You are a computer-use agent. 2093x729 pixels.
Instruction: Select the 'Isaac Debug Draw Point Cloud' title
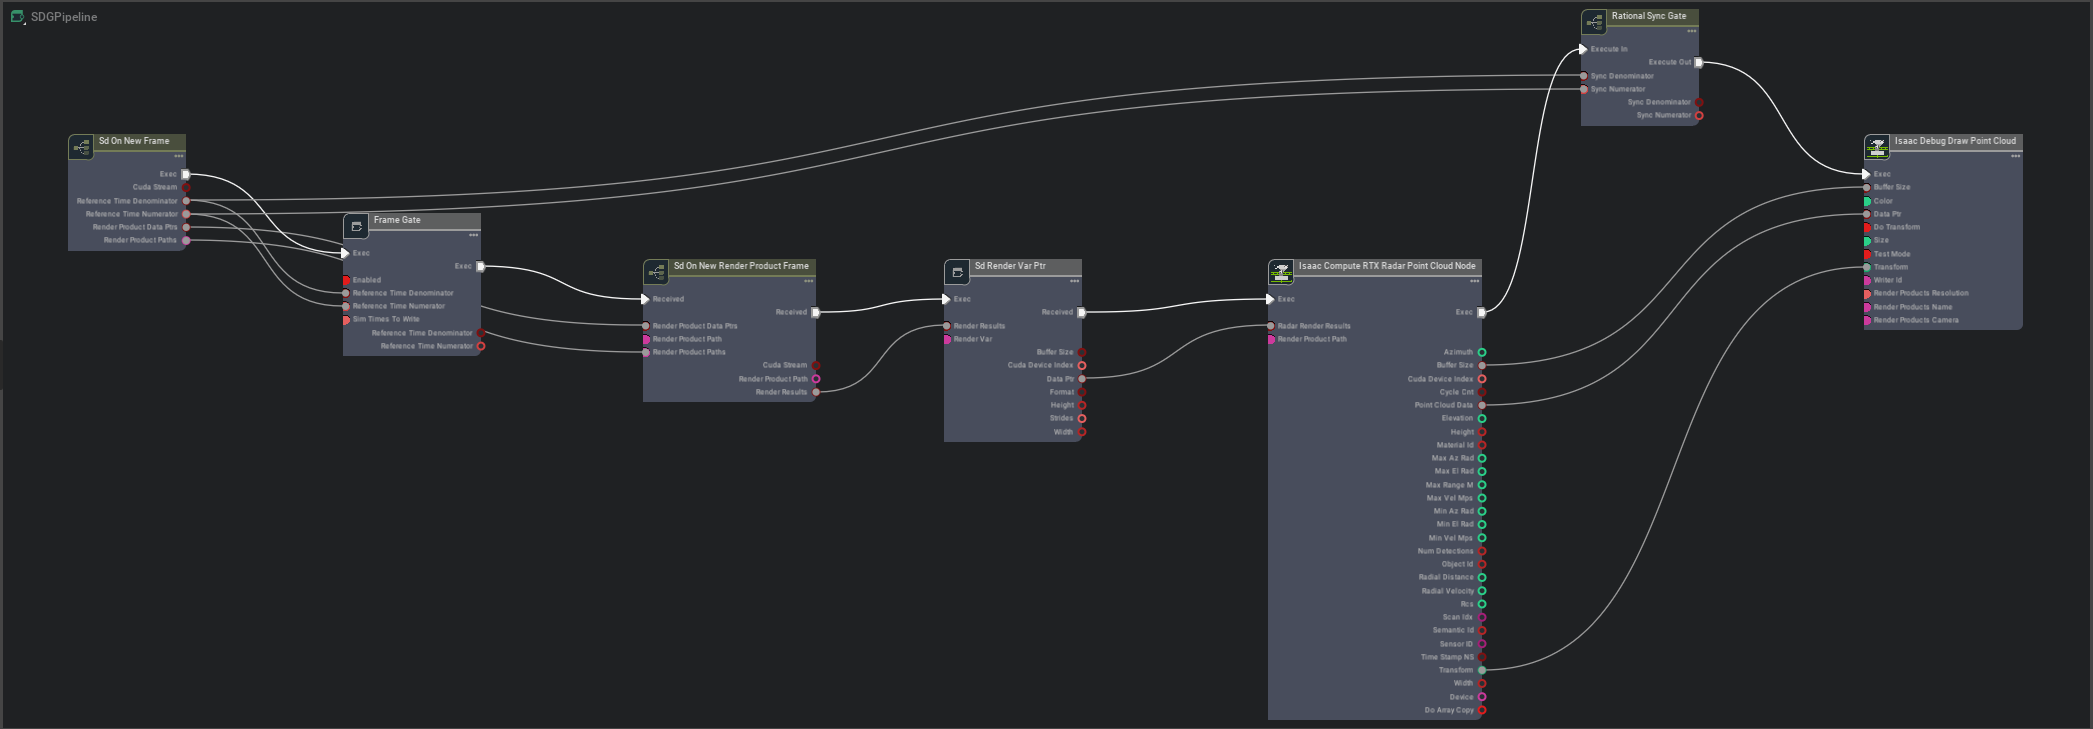1955,141
